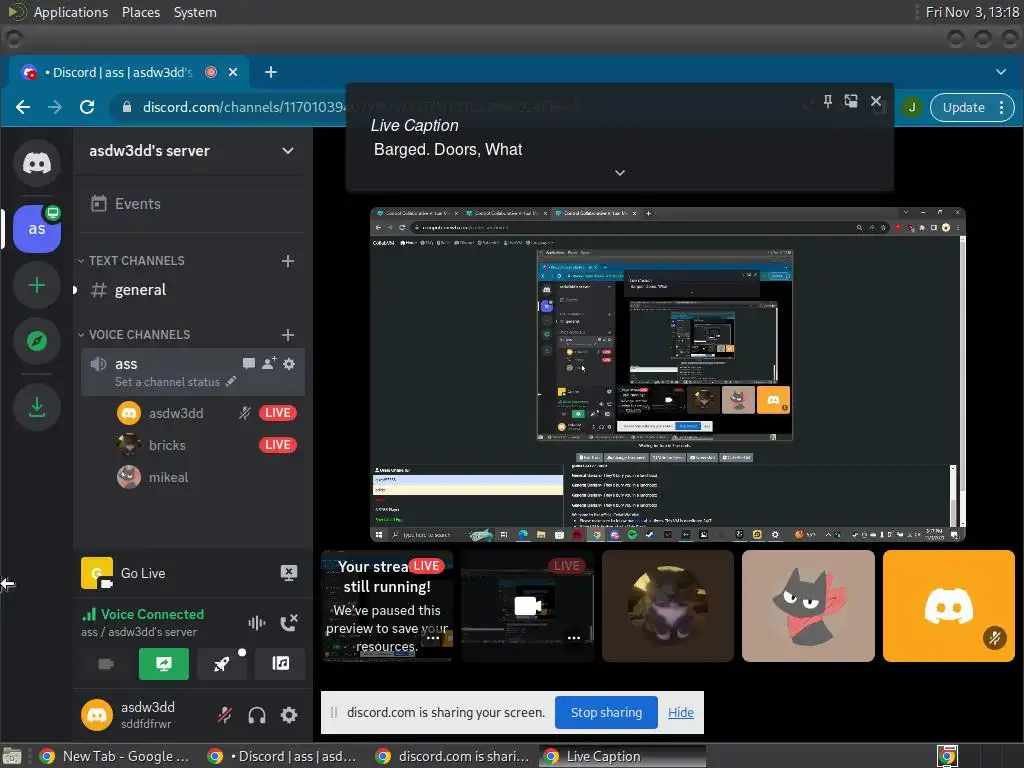Edit ass channel settings gear

click(289, 364)
